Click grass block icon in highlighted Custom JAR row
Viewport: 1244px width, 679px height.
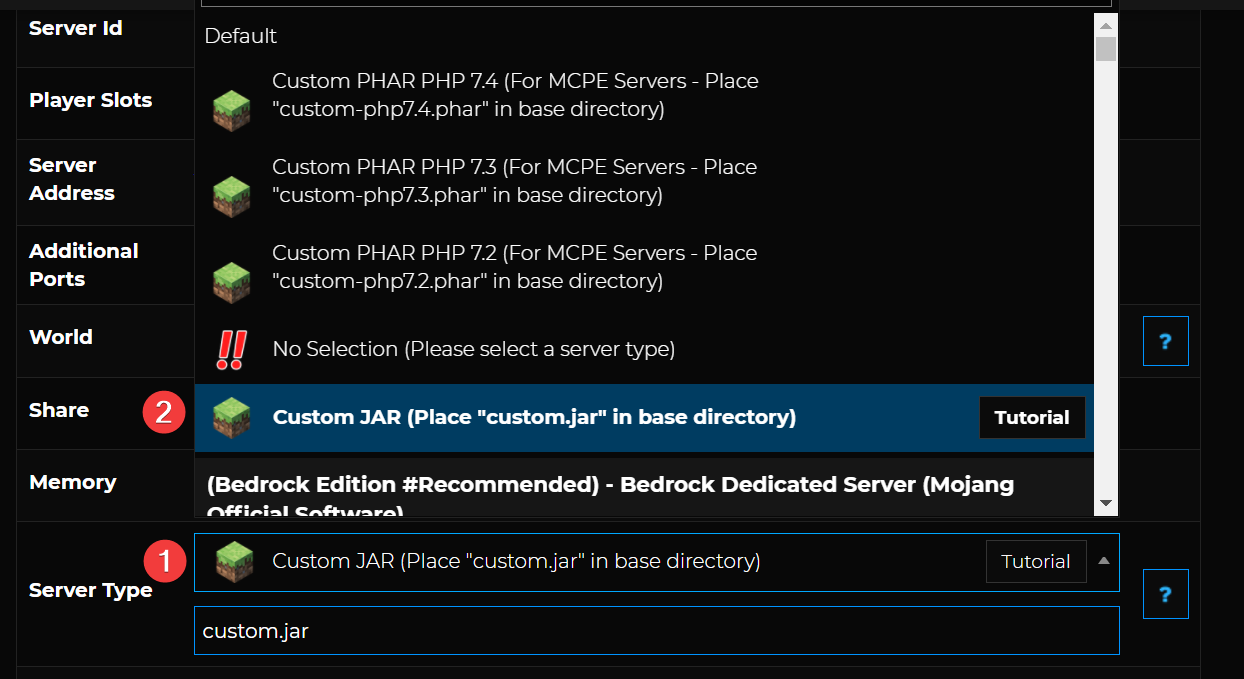[x=231, y=417]
